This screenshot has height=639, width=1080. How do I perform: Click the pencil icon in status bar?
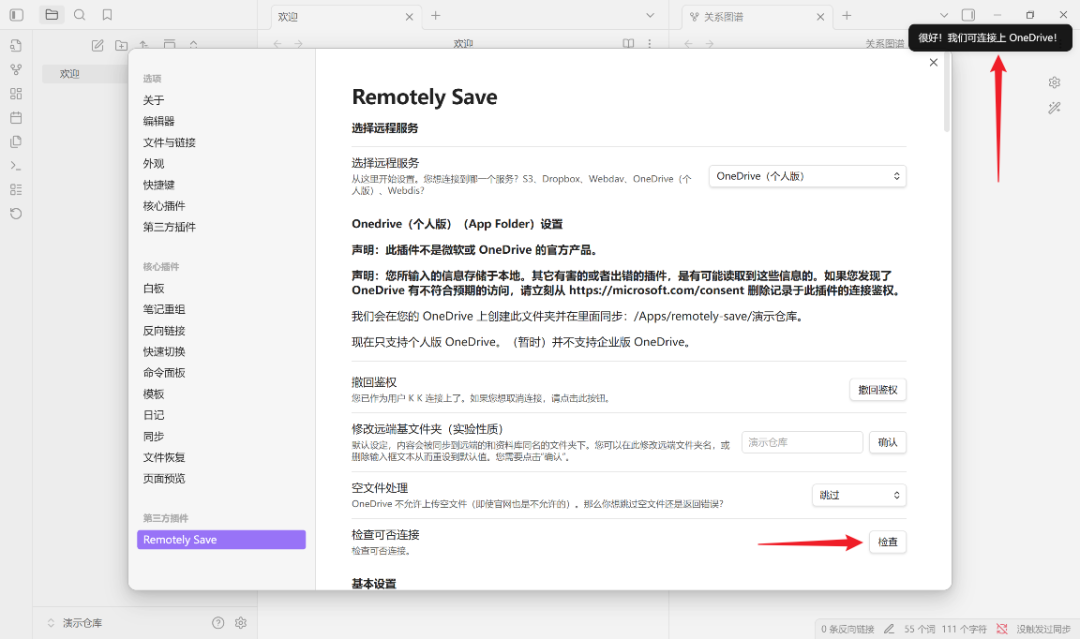tap(889, 629)
